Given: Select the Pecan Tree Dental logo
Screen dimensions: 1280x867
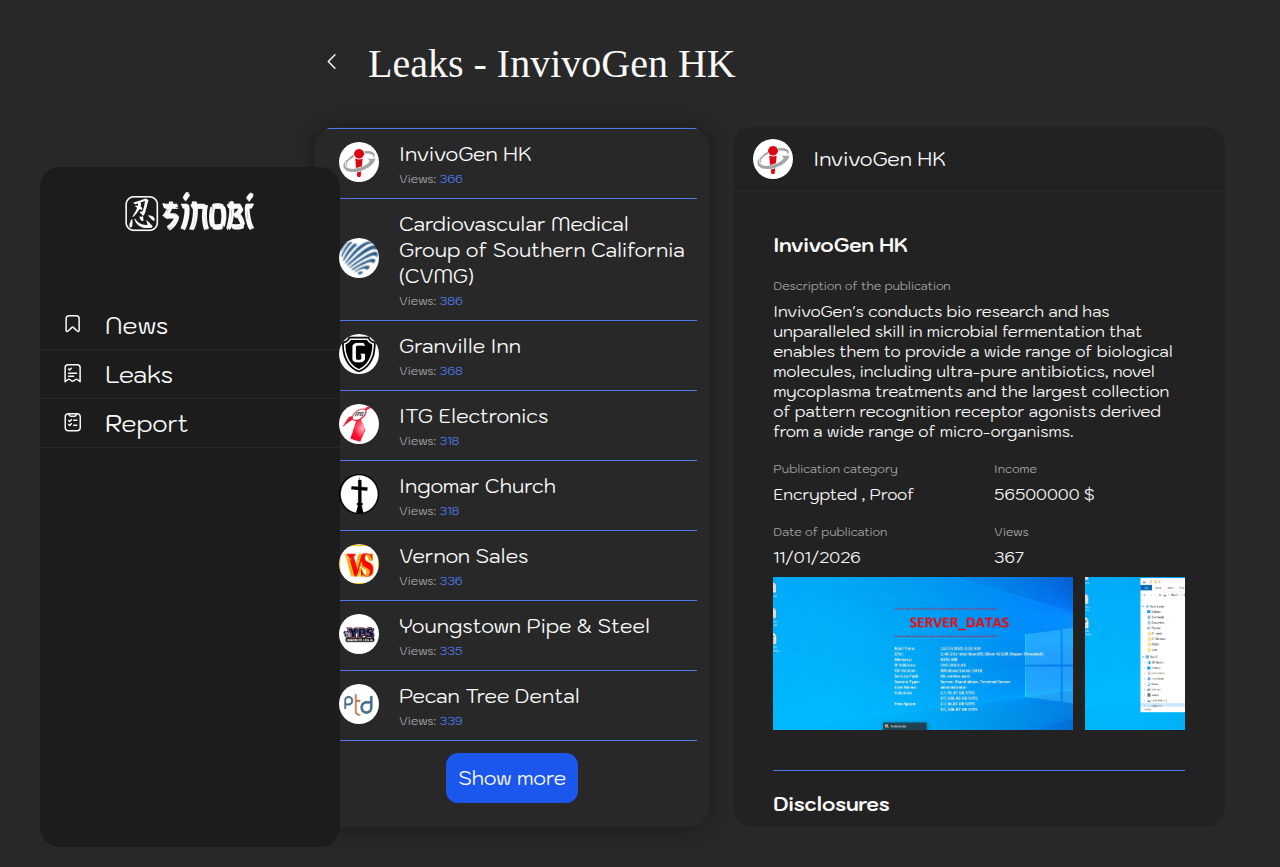Looking at the screenshot, I should [359, 704].
